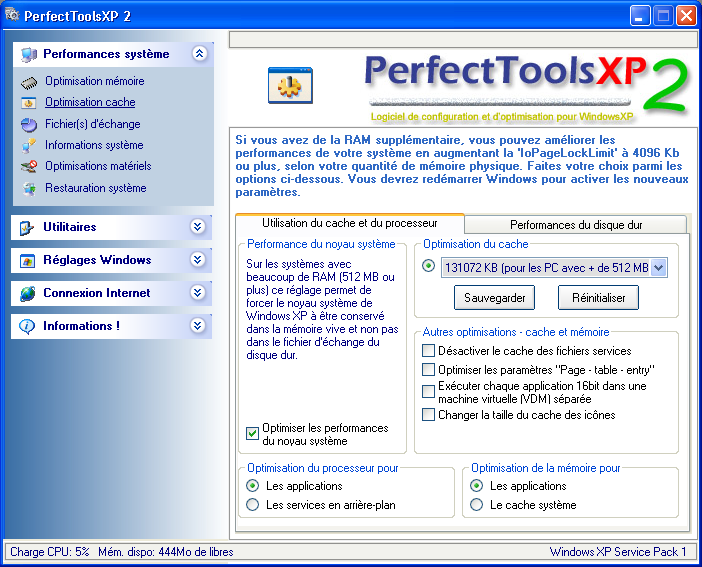Select Les services en arrière-plan option
This screenshot has height=567, width=702.
253,505
